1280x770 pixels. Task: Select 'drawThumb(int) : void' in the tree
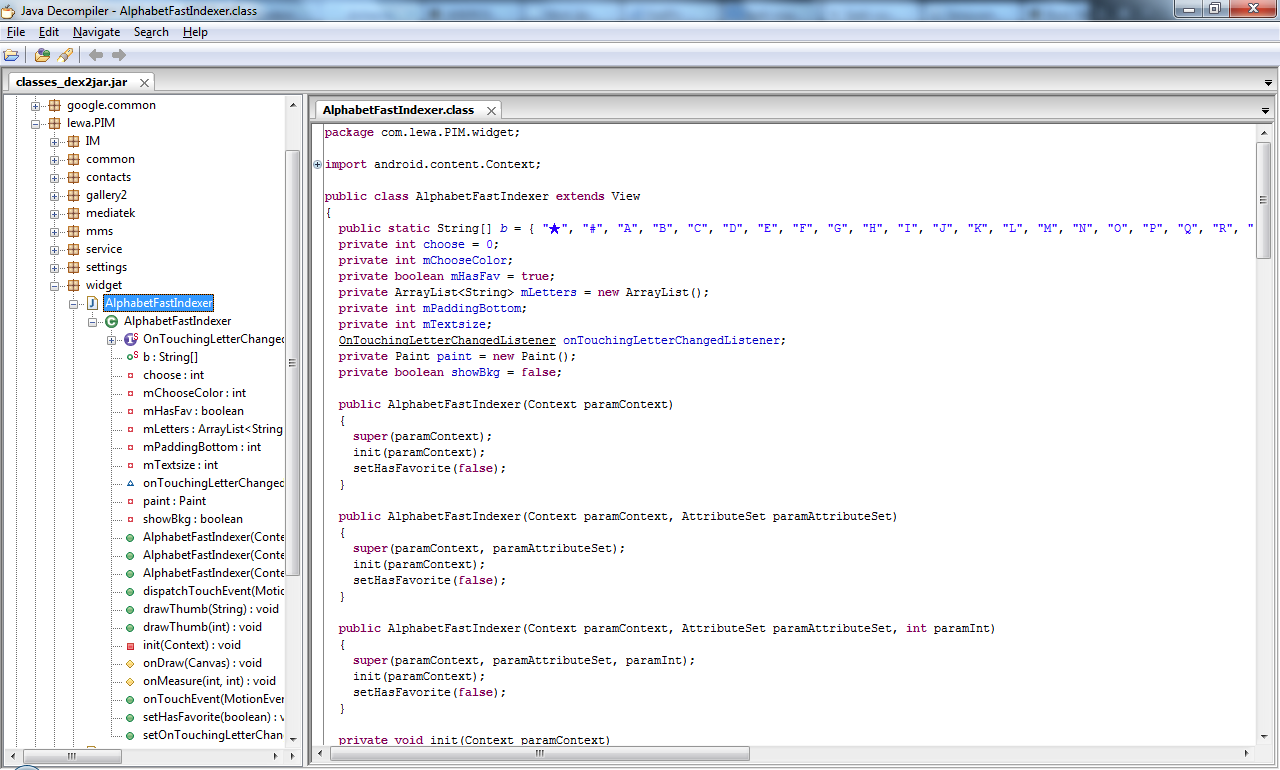pyautogui.click(x=202, y=627)
